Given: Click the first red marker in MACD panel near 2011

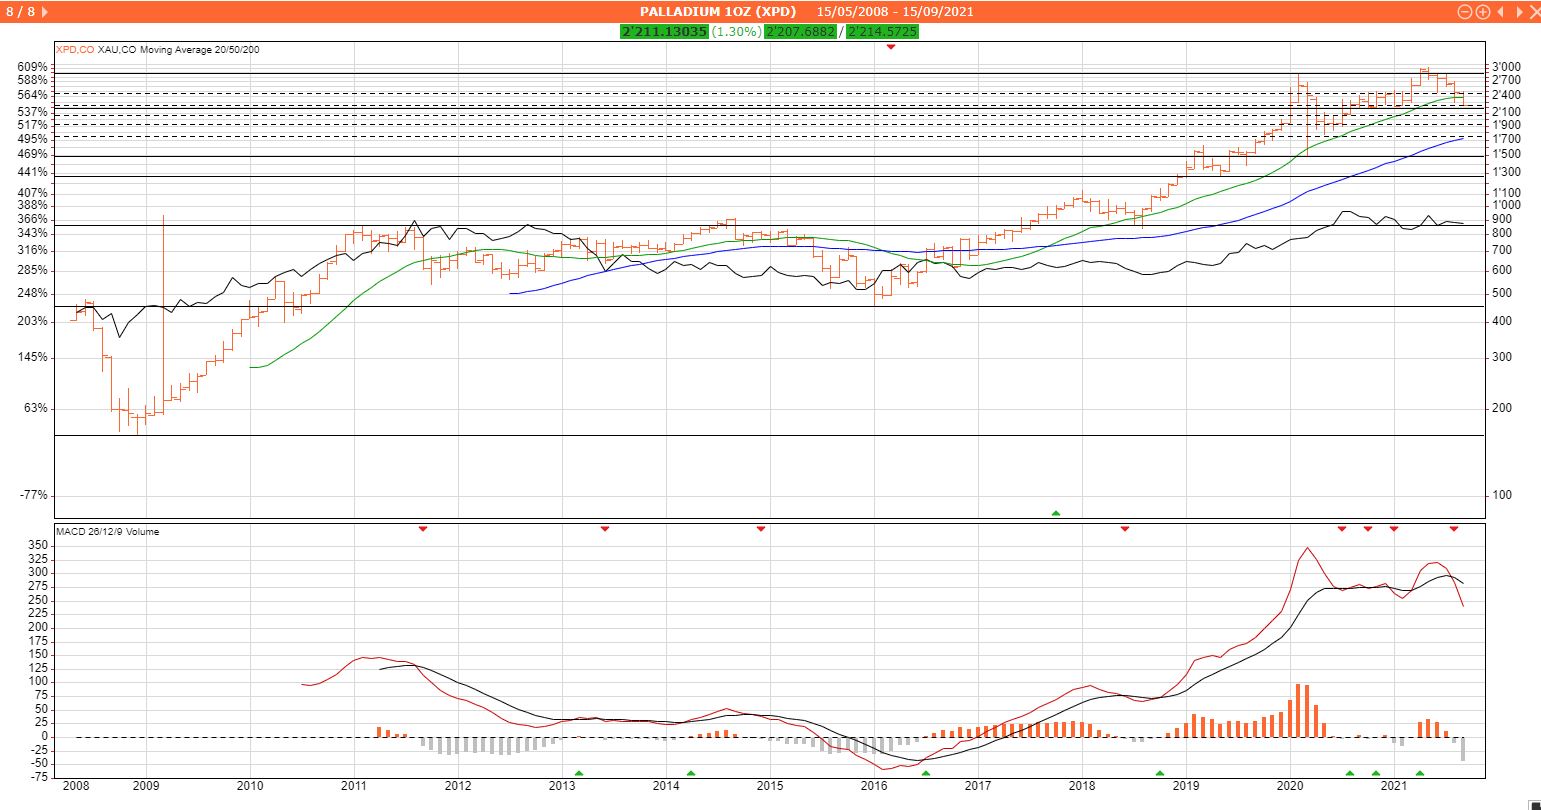Looking at the screenshot, I should pyautogui.click(x=423, y=528).
